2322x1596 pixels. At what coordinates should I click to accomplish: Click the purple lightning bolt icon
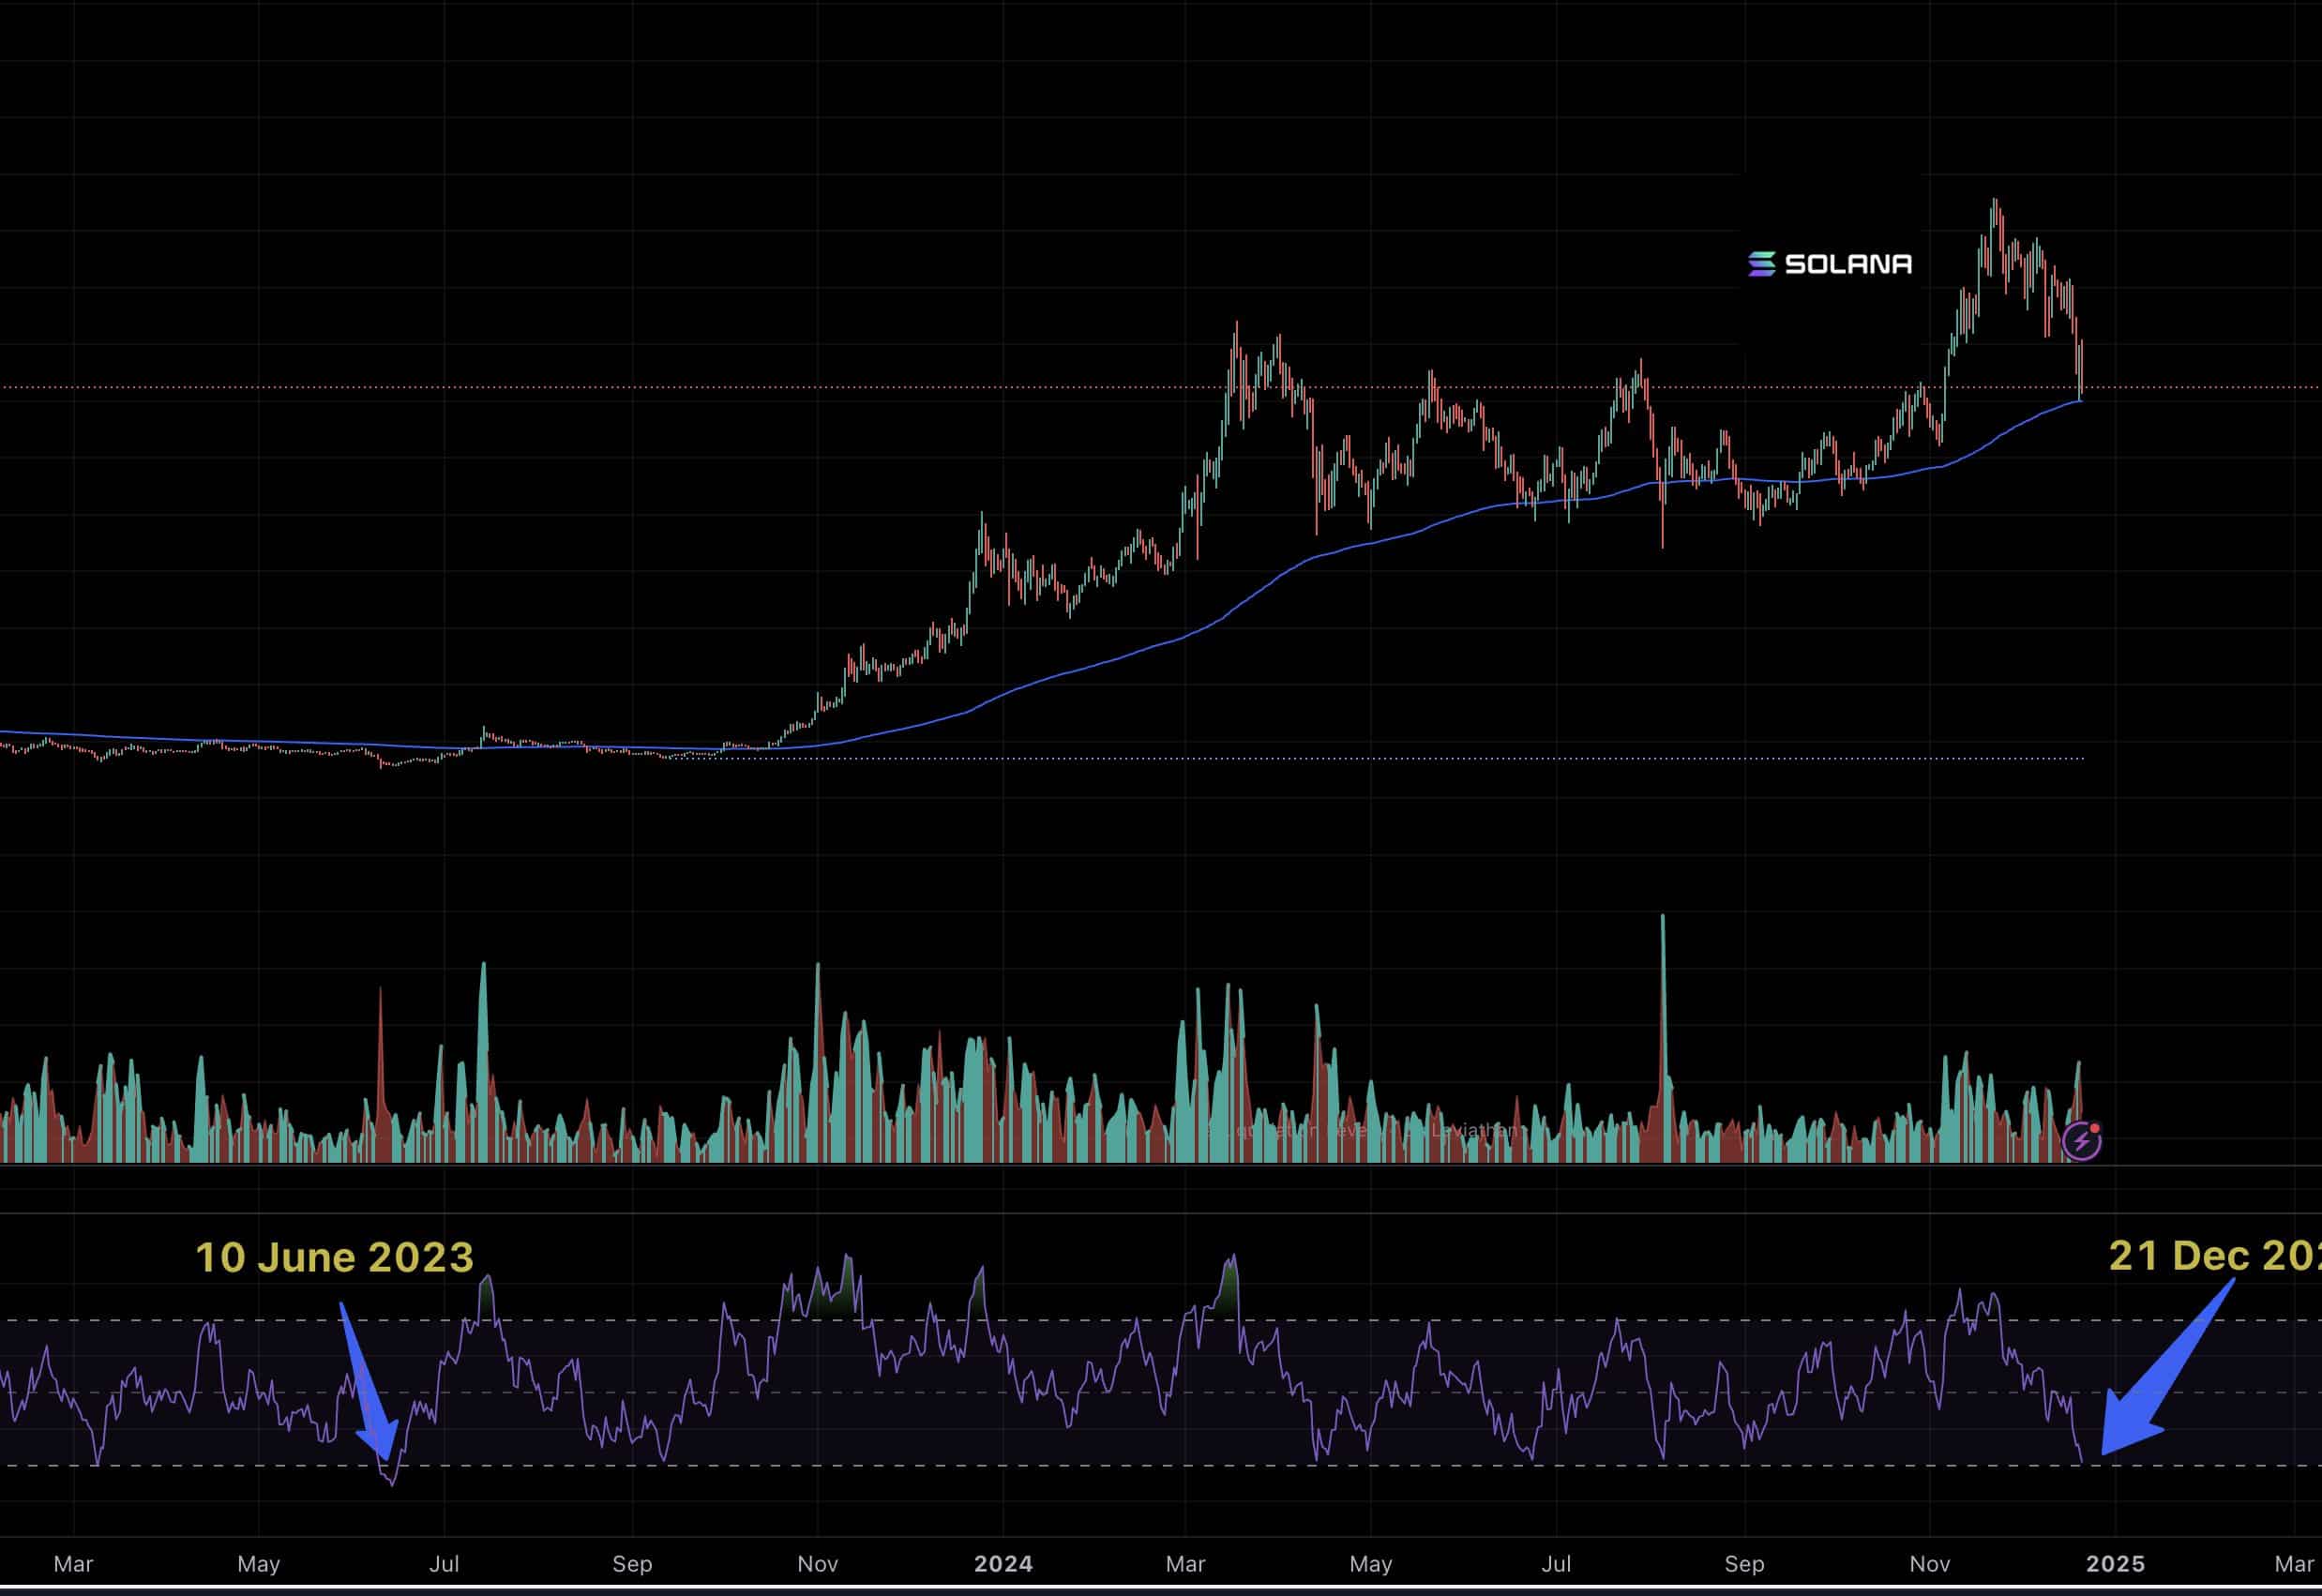[x=2081, y=1141]
